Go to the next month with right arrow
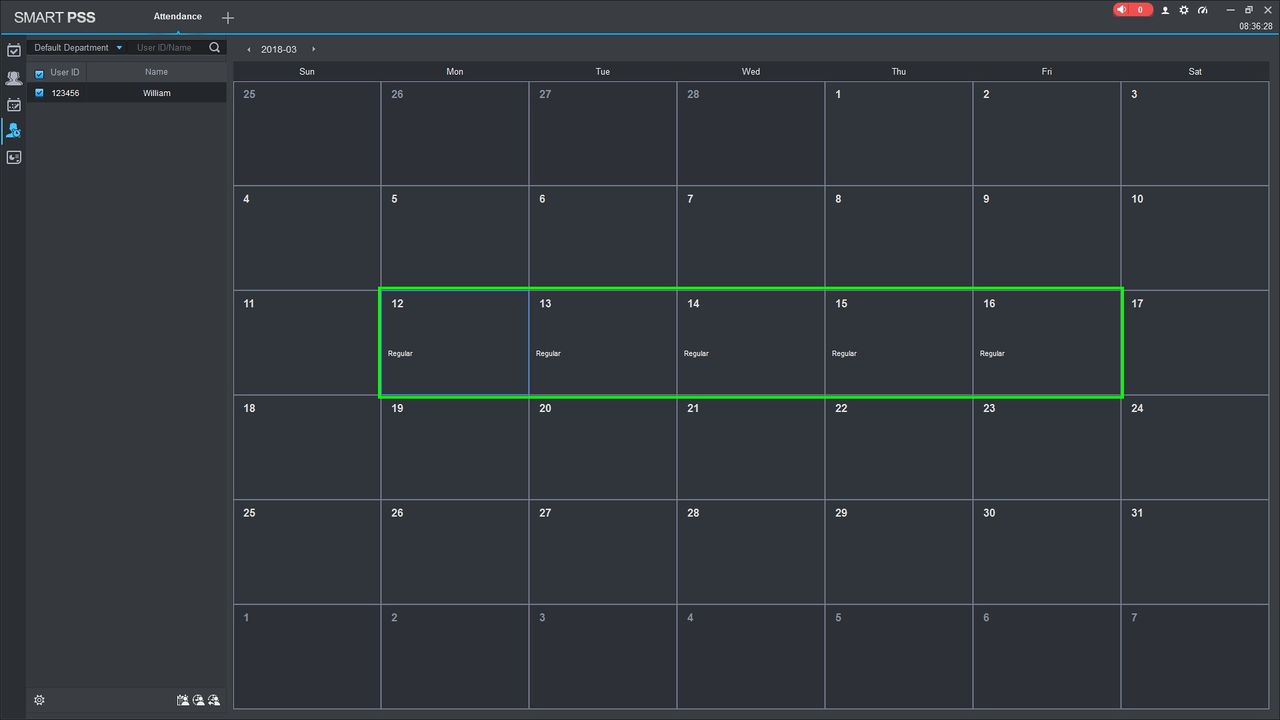 [x=313, y=49]
